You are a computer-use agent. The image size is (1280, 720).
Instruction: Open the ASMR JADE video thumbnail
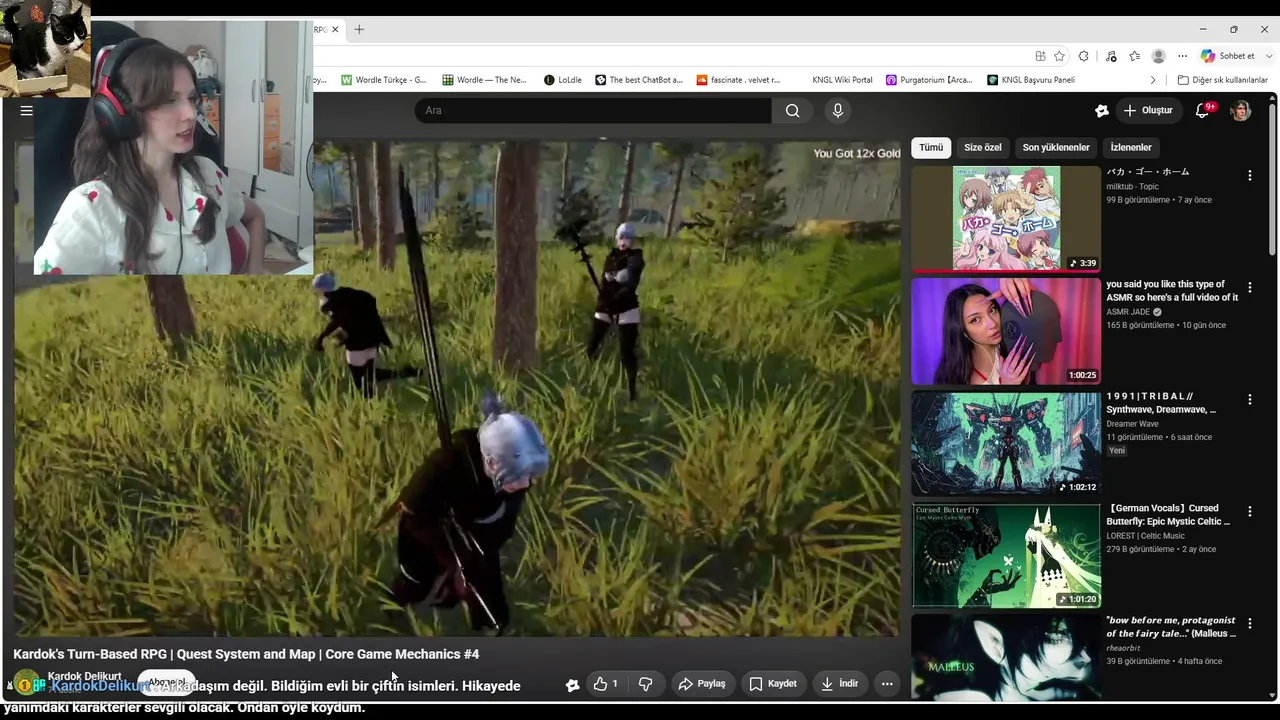tap(1006, 331)
